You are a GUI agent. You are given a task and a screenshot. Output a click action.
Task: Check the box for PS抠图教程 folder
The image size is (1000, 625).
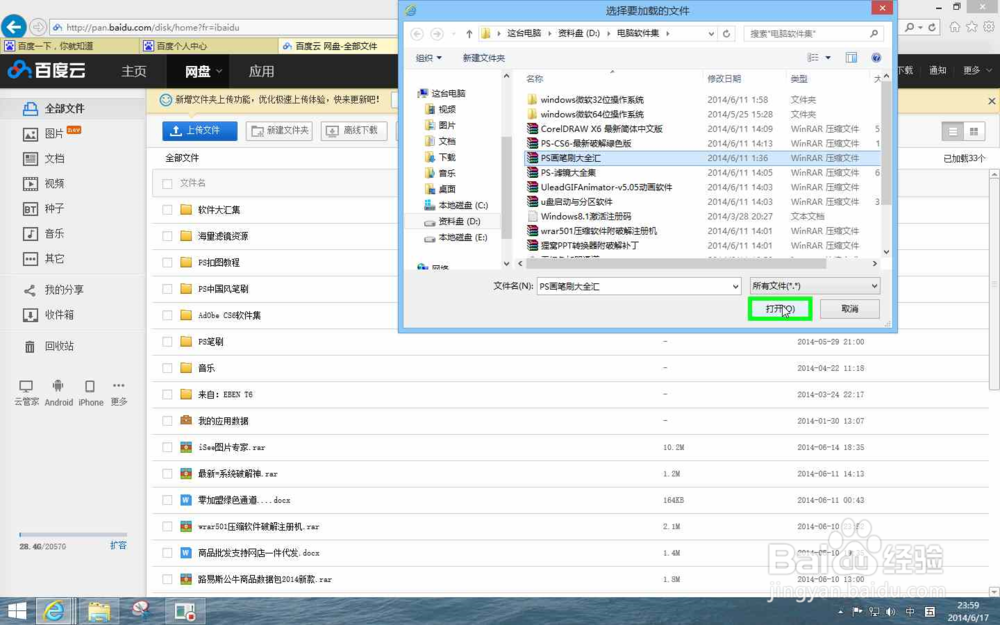pyautogui.click(x=167, y=263)
